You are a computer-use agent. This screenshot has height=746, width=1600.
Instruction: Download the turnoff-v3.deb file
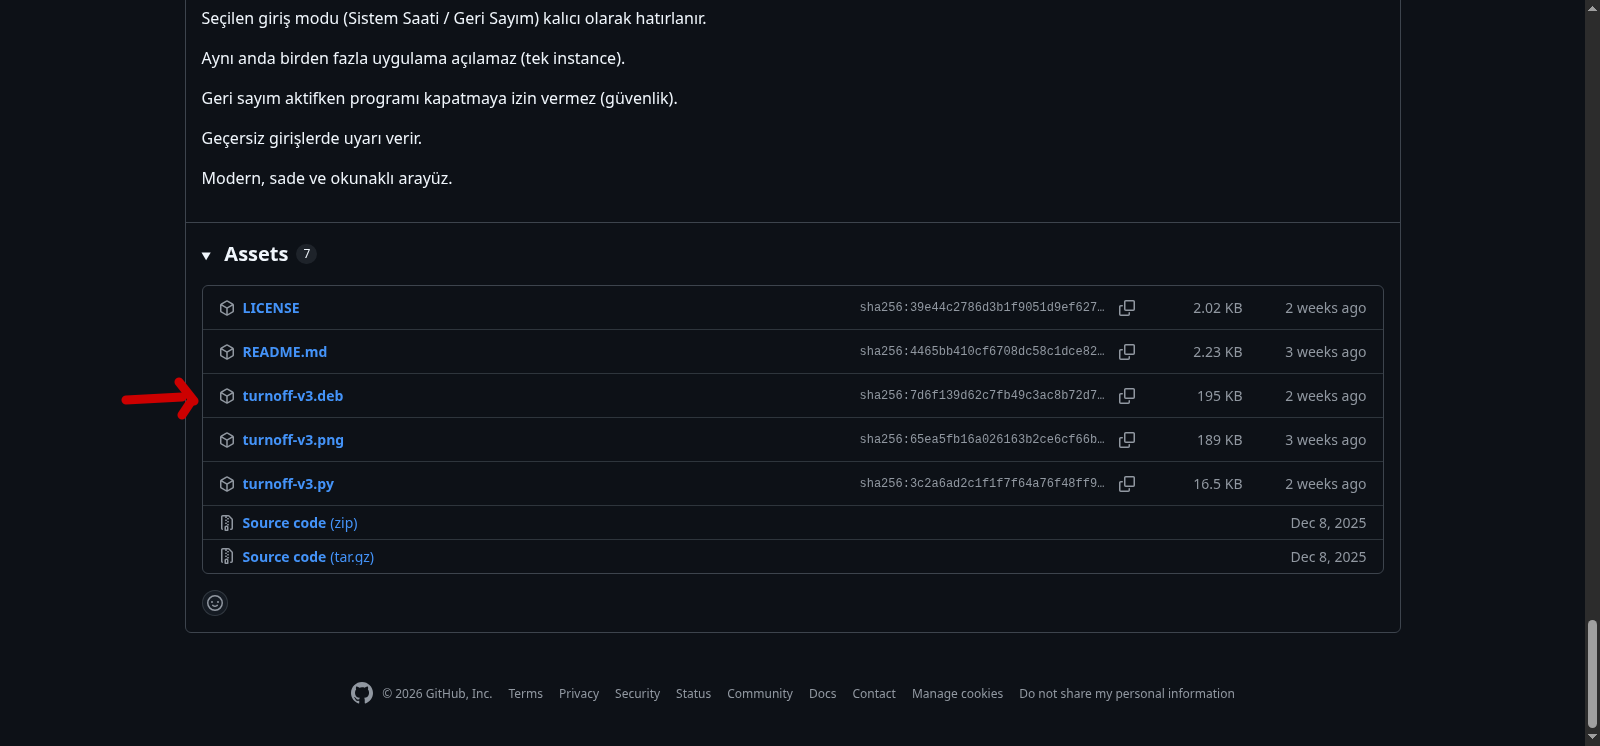click(292, 396)
